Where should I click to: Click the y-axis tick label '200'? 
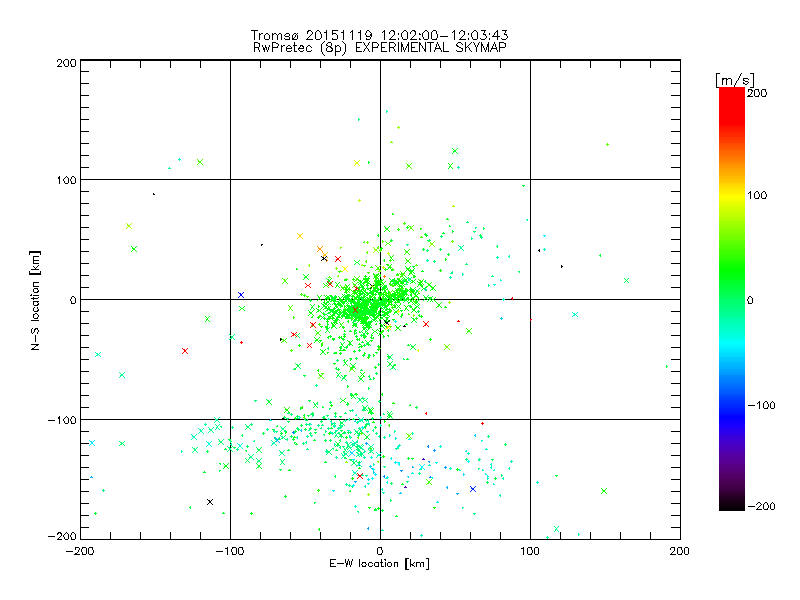tap(66, 63)
